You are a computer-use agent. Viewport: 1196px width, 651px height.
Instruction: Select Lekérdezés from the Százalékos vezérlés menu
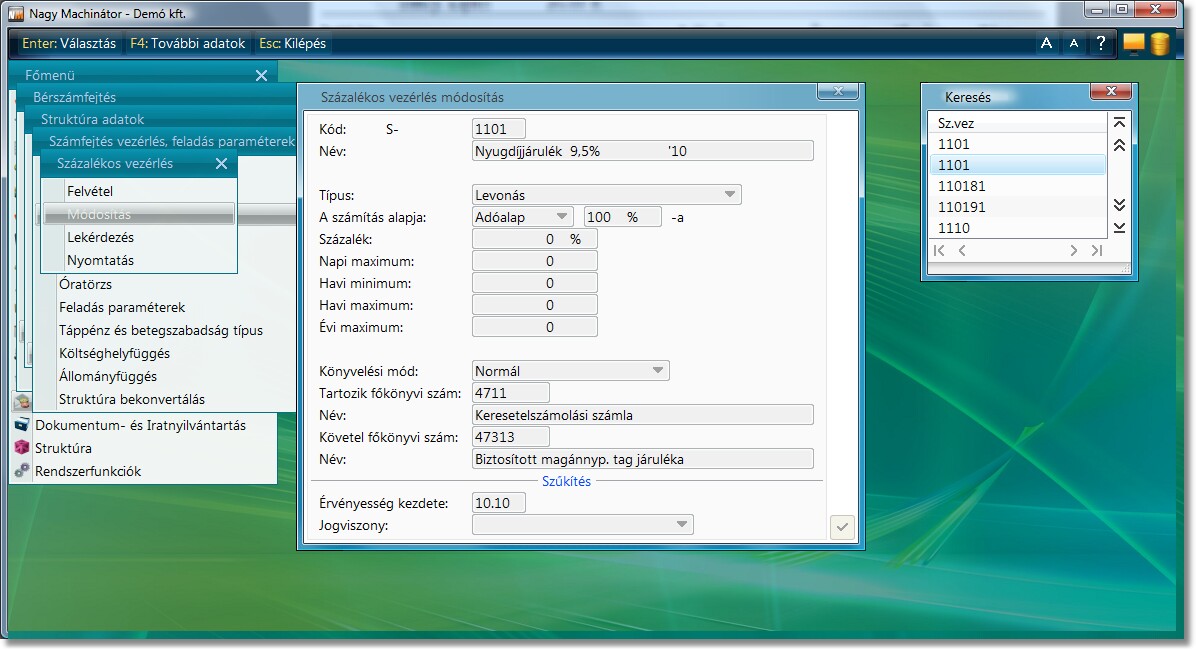[x=100, y=238]
